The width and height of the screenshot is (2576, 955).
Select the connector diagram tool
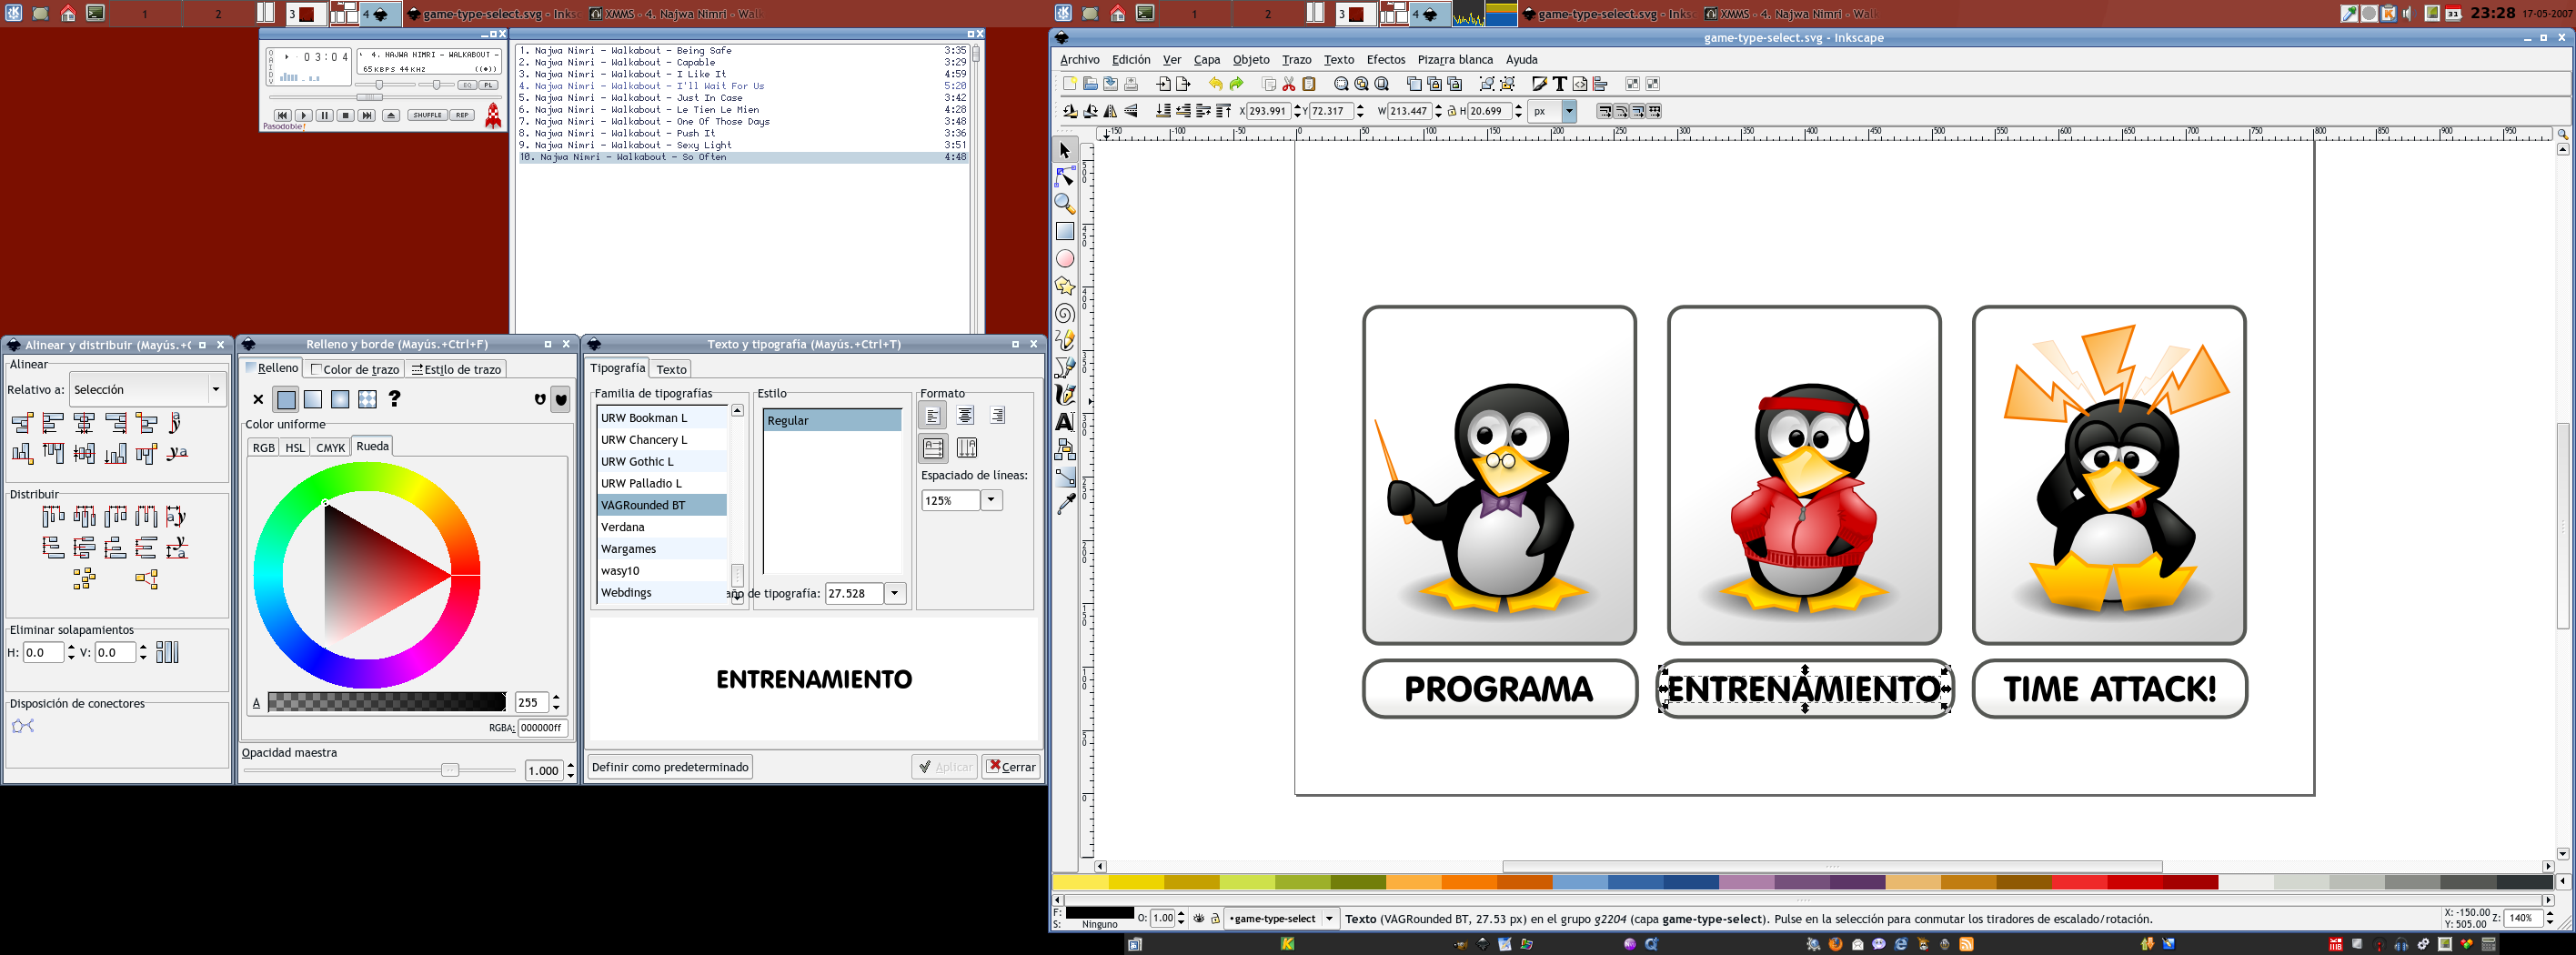(x=1065, y=449)
